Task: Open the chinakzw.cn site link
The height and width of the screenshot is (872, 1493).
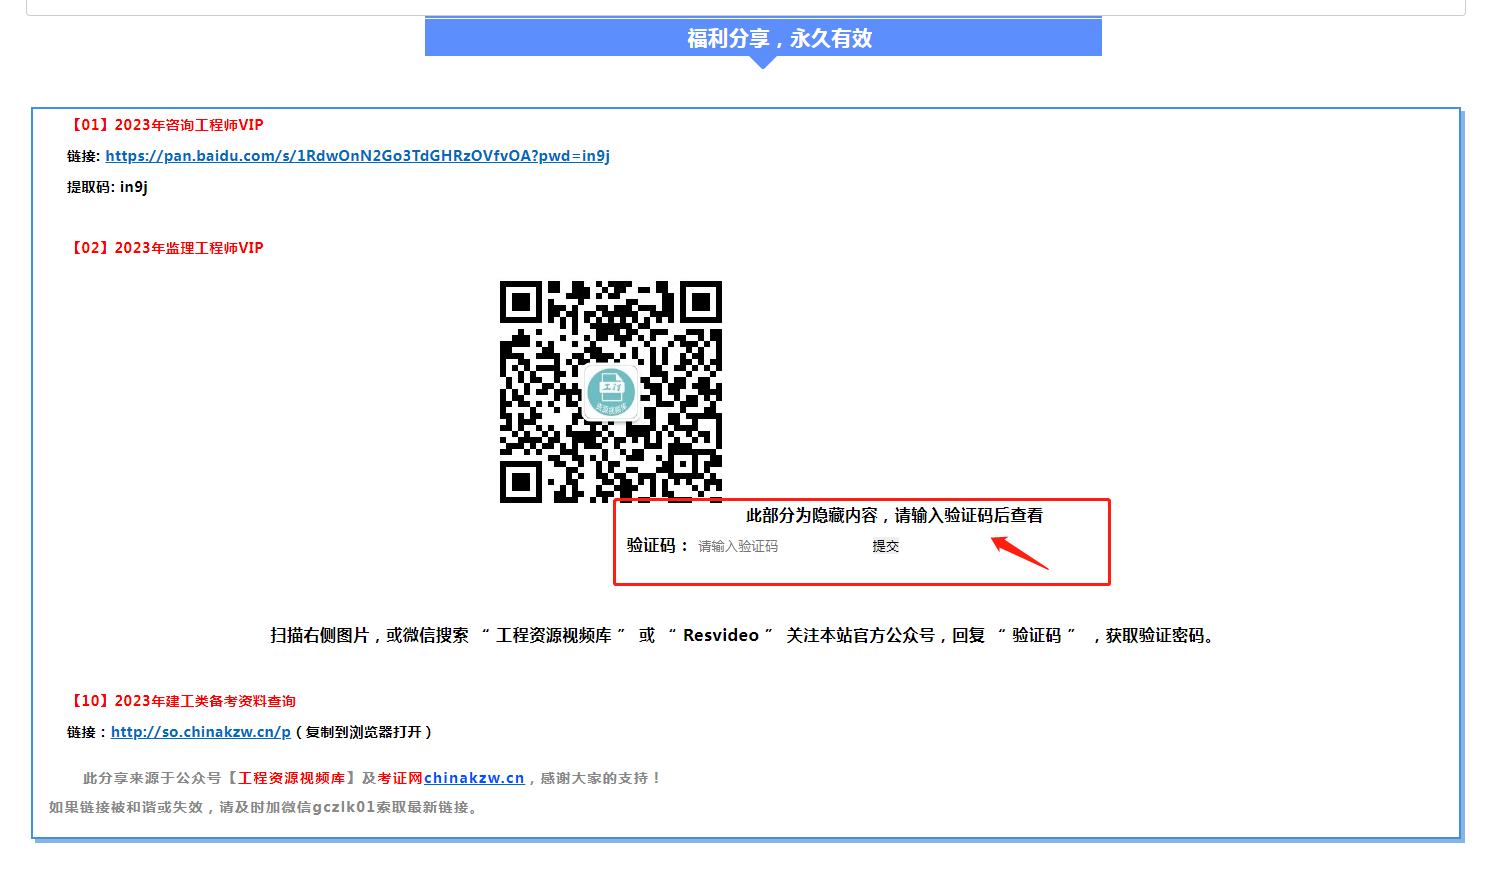Action: (x=474, y=778)
